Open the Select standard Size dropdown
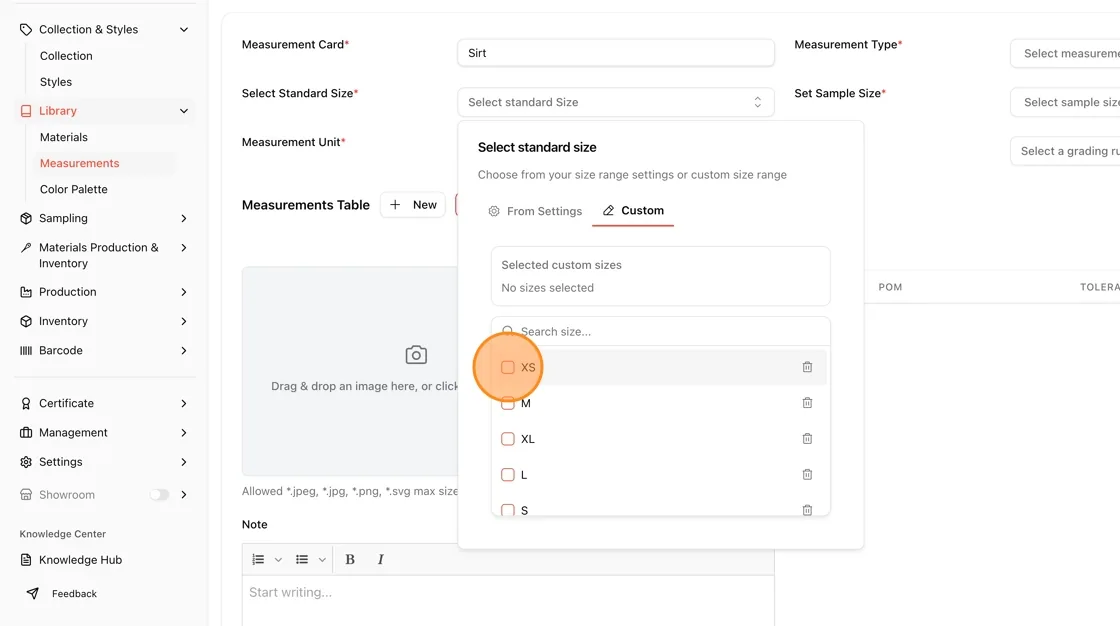Screen dimensions: 1120x626 click(616, 102)
